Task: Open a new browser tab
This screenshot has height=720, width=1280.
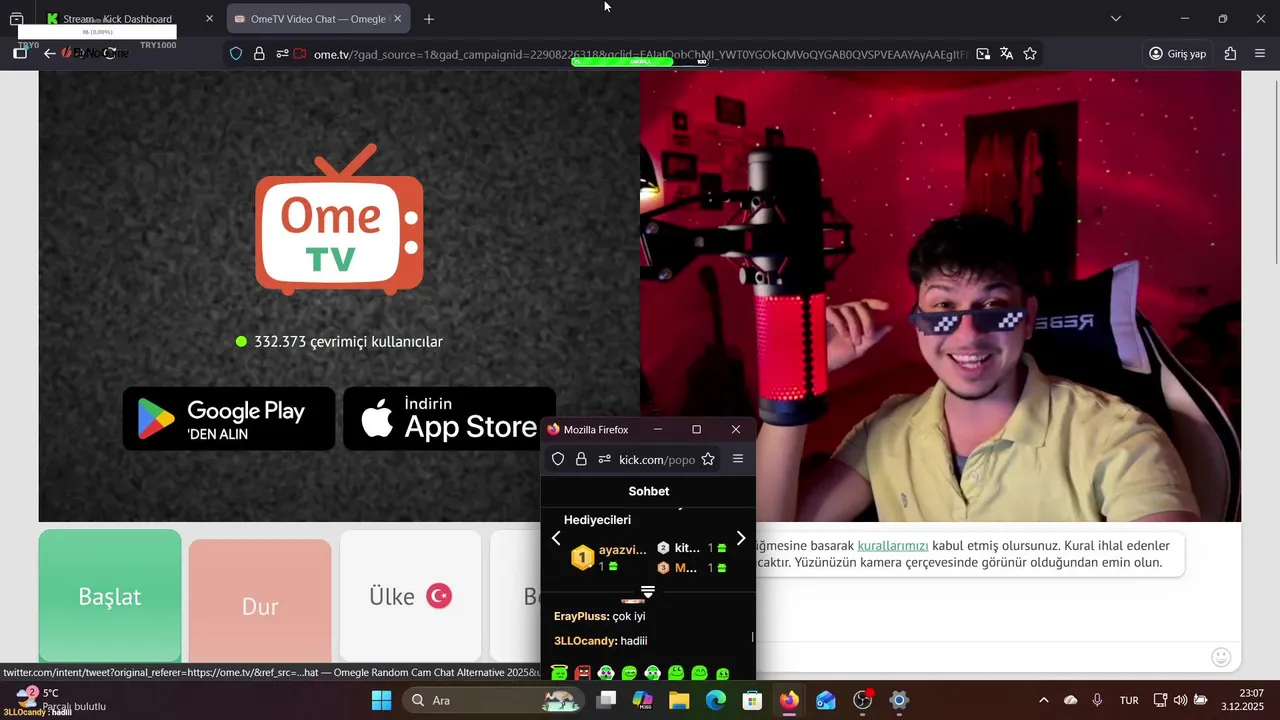Action: (x=429, y=19)
